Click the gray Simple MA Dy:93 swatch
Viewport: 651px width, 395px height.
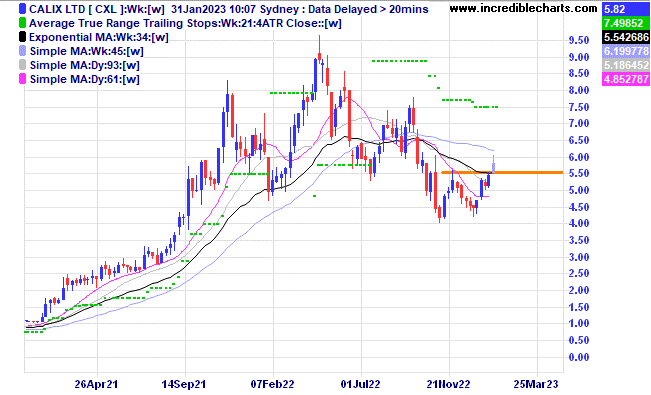point(22,65)
